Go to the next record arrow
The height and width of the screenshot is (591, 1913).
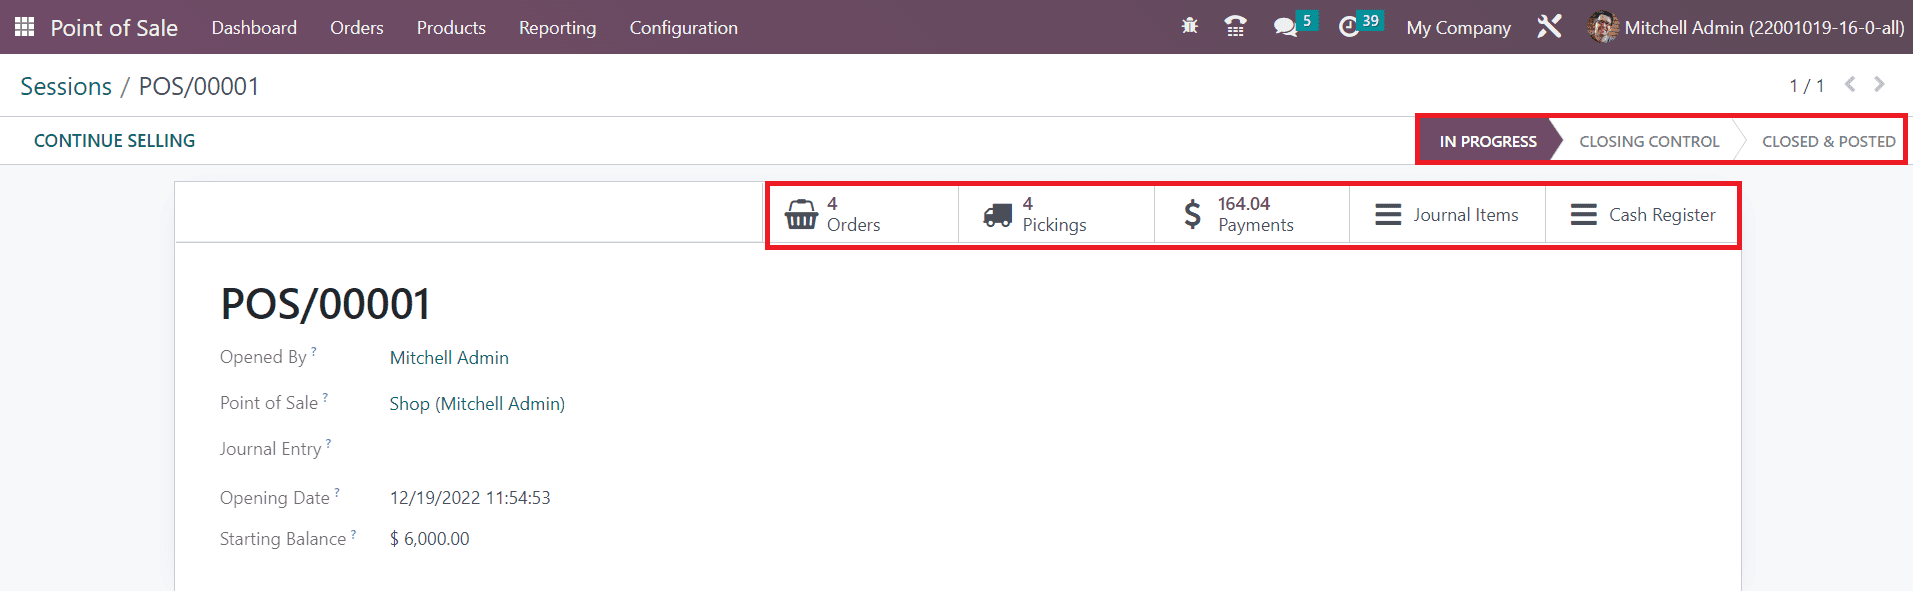click(1879, 84)
